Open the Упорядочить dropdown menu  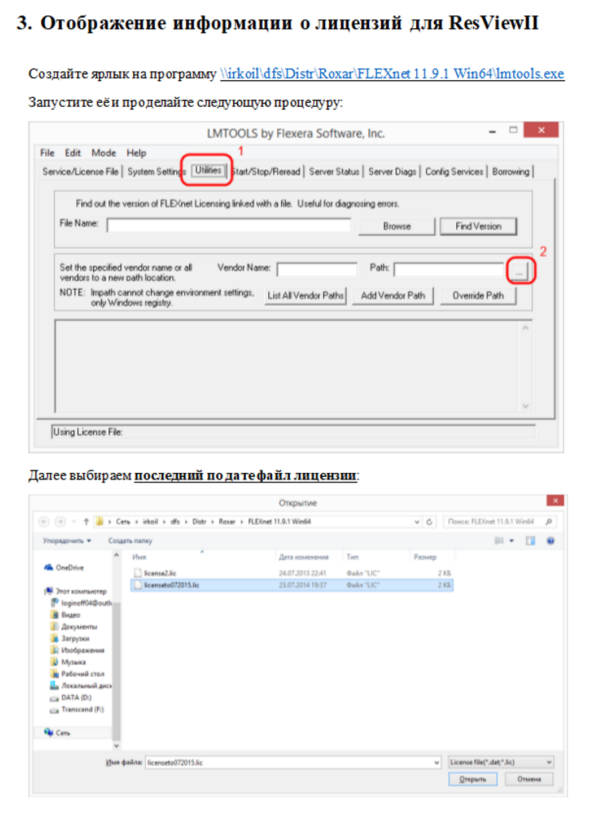(67, 541)
